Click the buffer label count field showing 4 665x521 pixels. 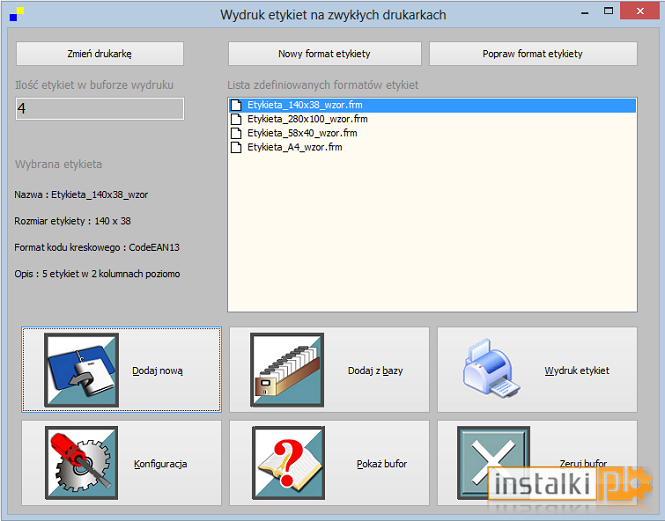coord(100,109)
